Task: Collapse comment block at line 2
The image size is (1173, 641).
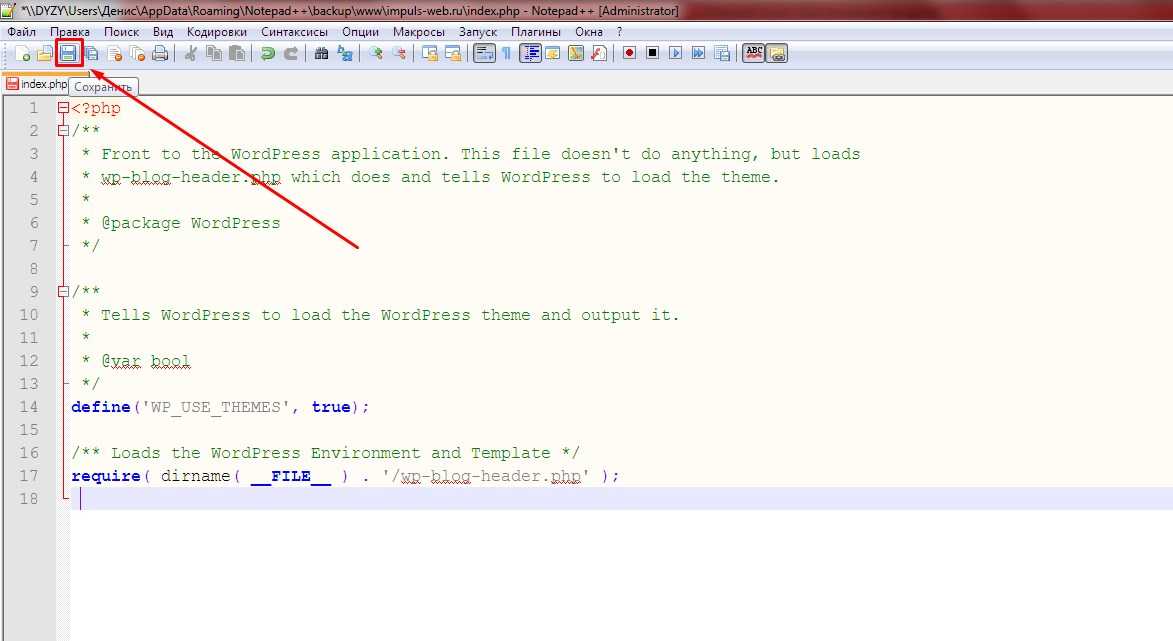Action: [x=63, y=131]
